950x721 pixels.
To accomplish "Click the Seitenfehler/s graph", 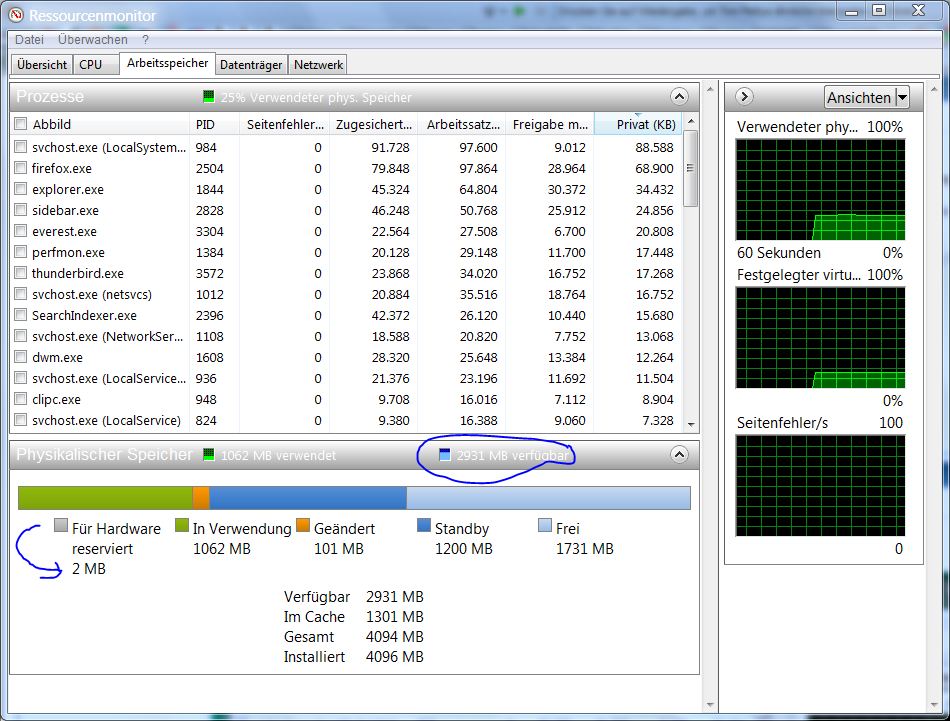I will coord(820,485).
